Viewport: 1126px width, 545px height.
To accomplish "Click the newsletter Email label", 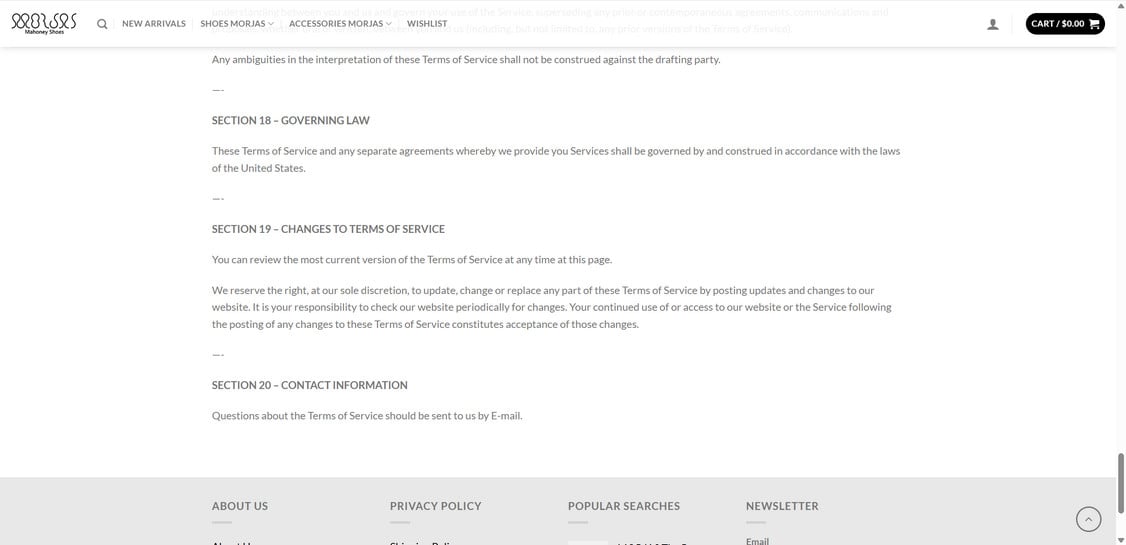I will click(757, 541).
